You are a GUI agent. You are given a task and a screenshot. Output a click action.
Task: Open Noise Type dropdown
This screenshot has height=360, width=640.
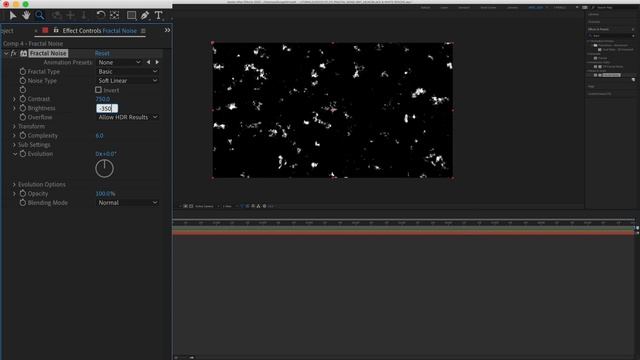click(x=127, y=80)
